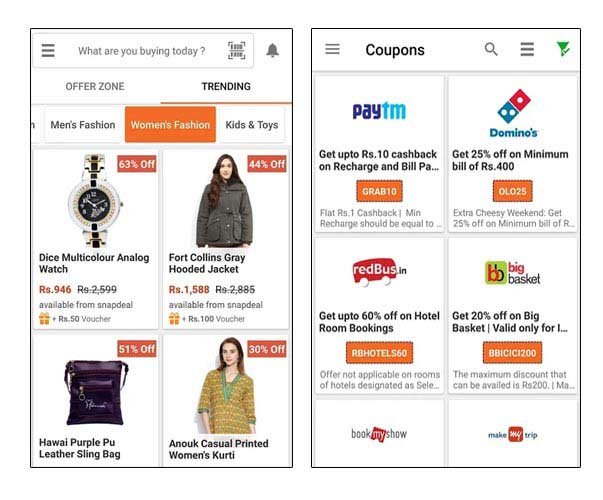Open the bookmyshow coupon card
Screen dimensions: 603x500
(x=379, y=433)
